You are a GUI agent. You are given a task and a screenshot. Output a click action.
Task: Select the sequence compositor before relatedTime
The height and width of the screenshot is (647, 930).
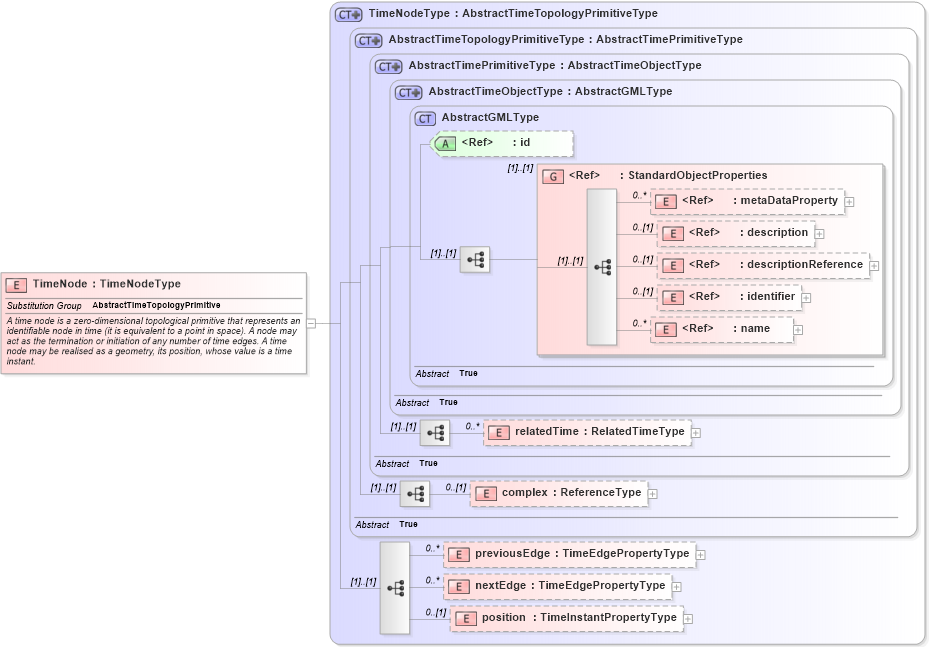(435, 433)
